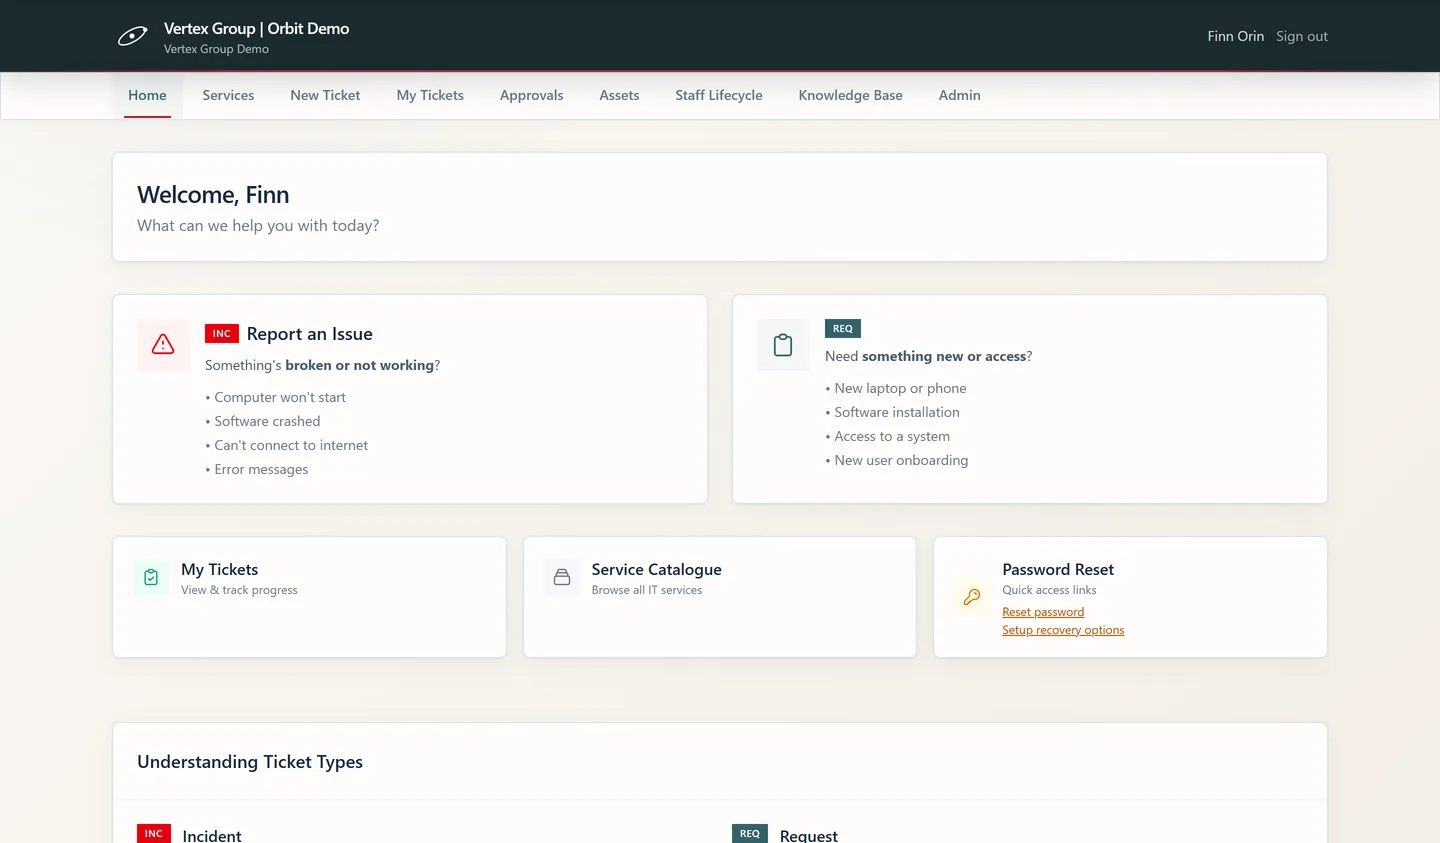Click the Software crashed bullet

(x=263, y=421)
